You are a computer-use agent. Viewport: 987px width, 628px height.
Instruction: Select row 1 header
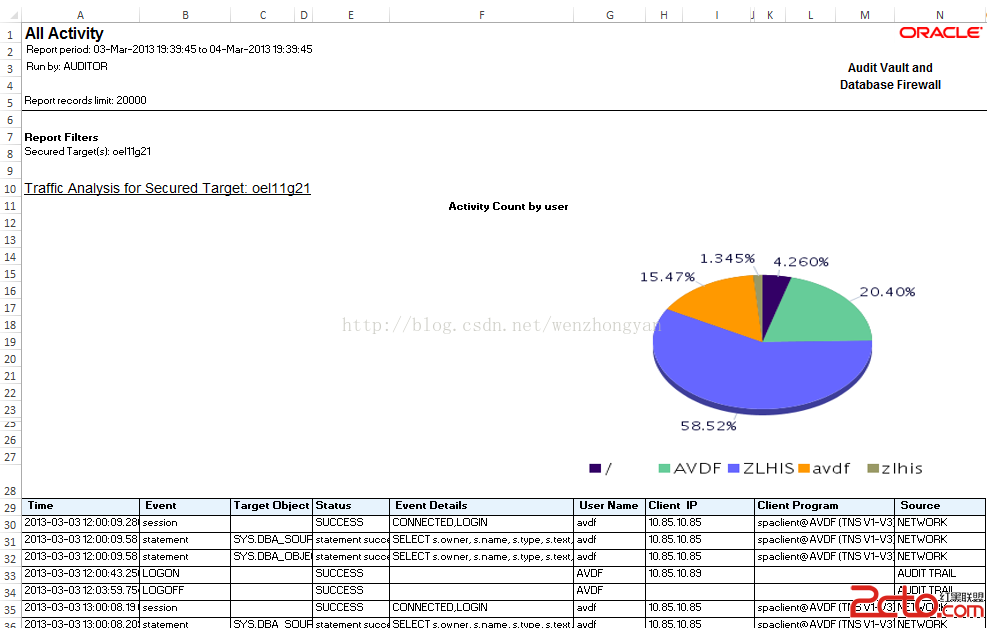tap(10, 35)
